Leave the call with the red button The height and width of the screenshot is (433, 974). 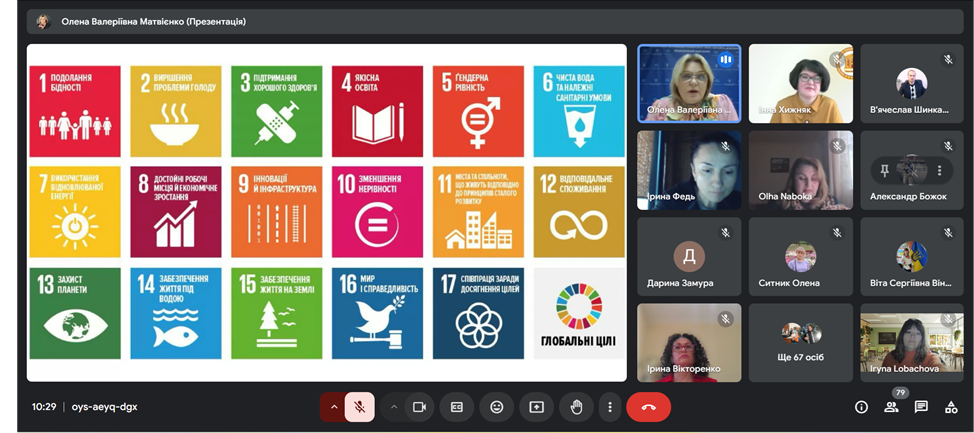(649, 407)
